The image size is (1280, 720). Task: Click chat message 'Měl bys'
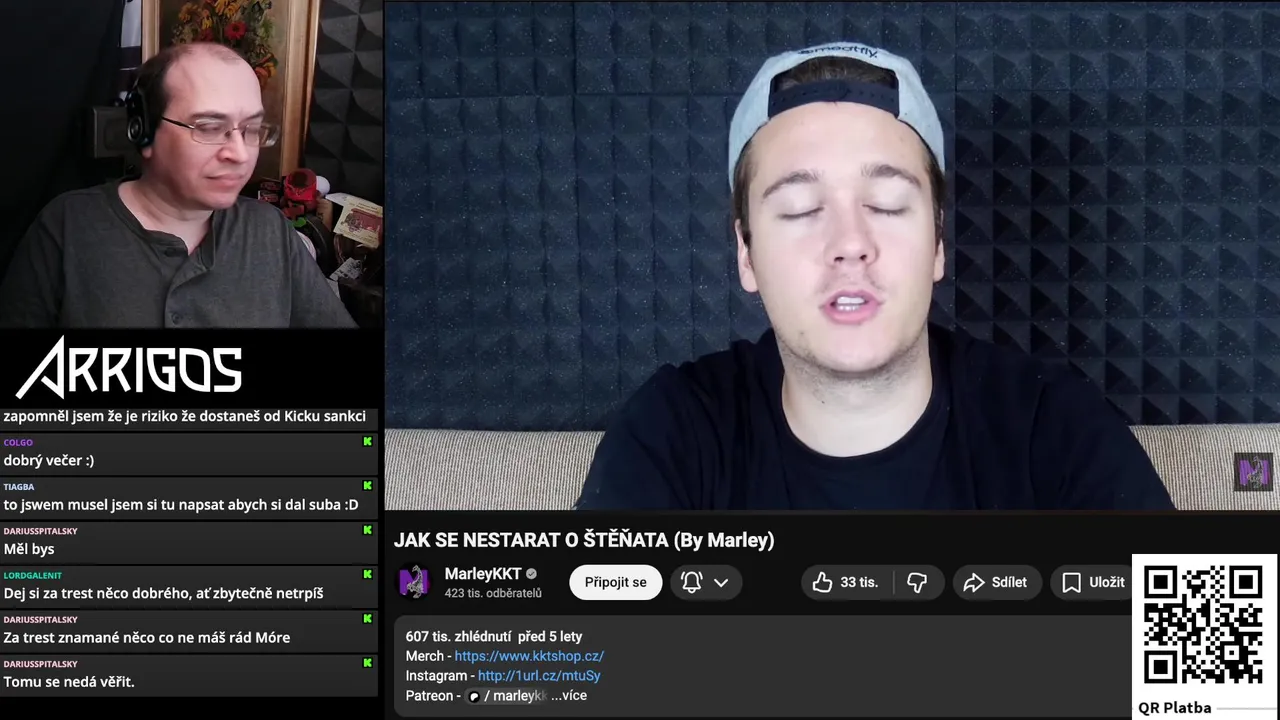pyautogui.click(x=29, y=549)
